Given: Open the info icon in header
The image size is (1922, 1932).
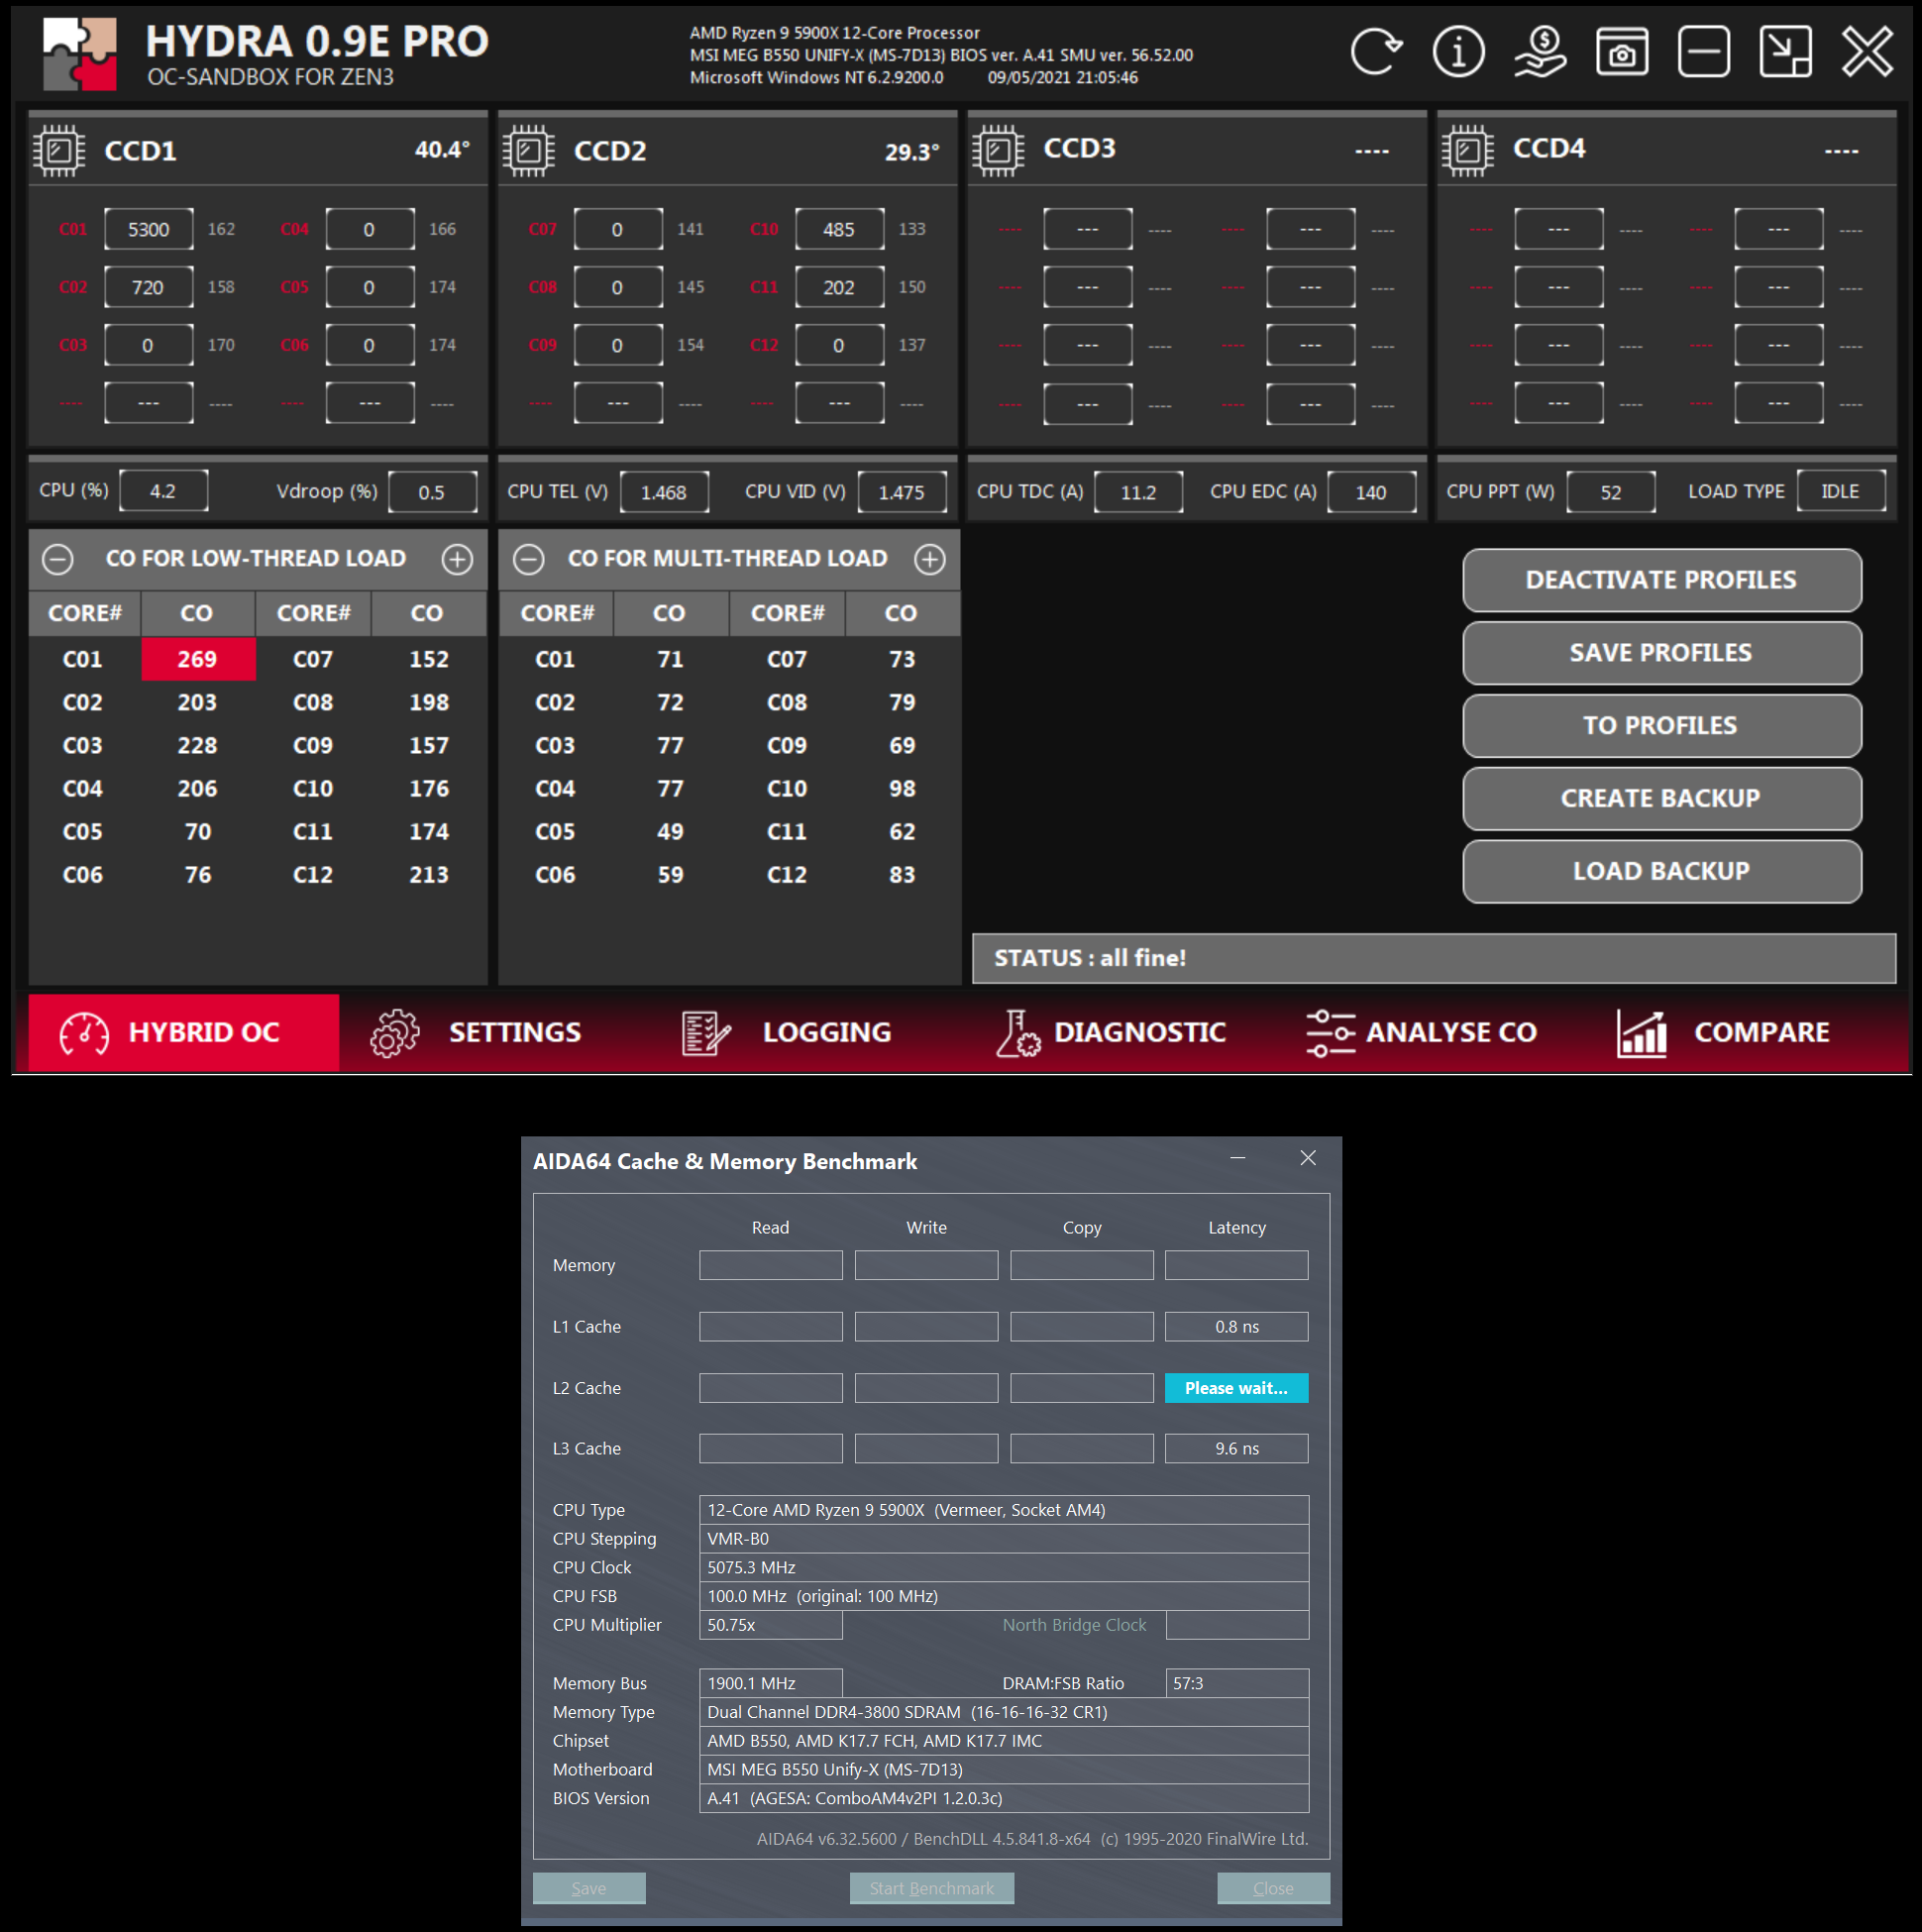Looking at the screenshot, I should pos(1458,52).
